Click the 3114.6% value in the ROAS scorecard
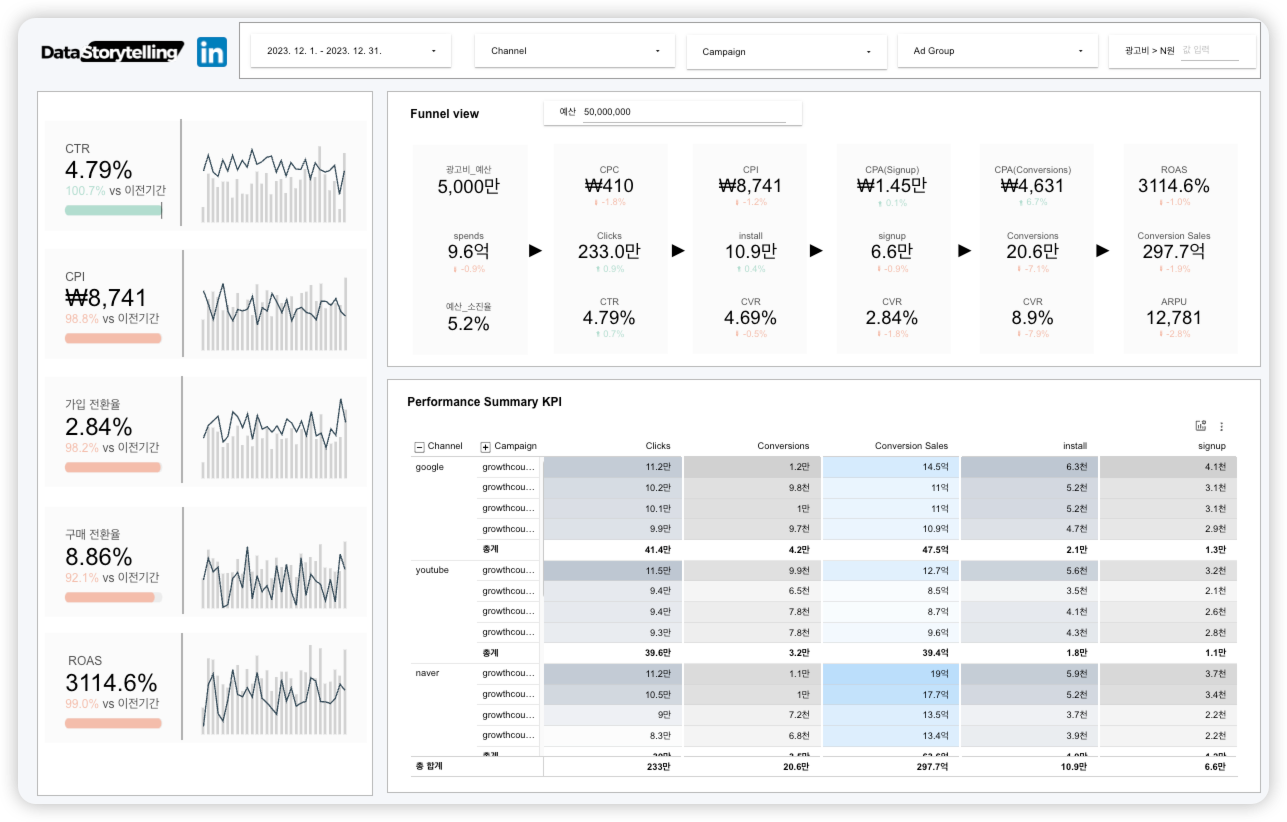Screen dimensions: 1287x822 111,683
